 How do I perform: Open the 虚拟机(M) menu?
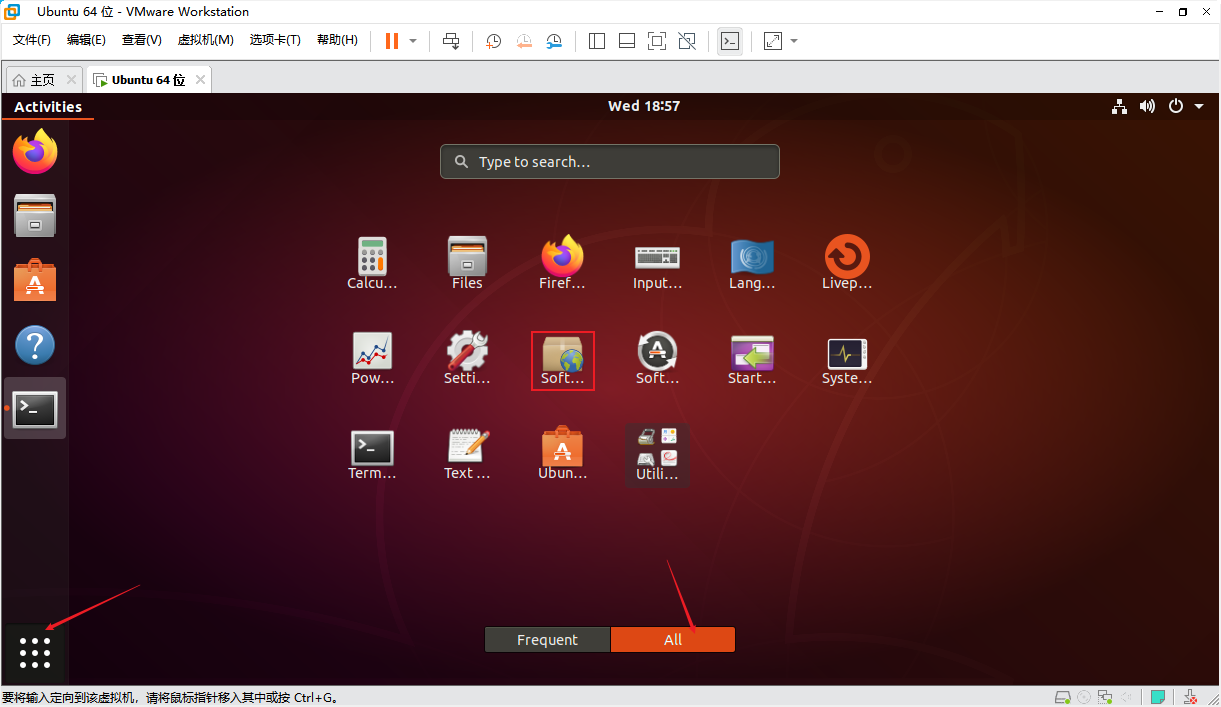pos(205,40)
